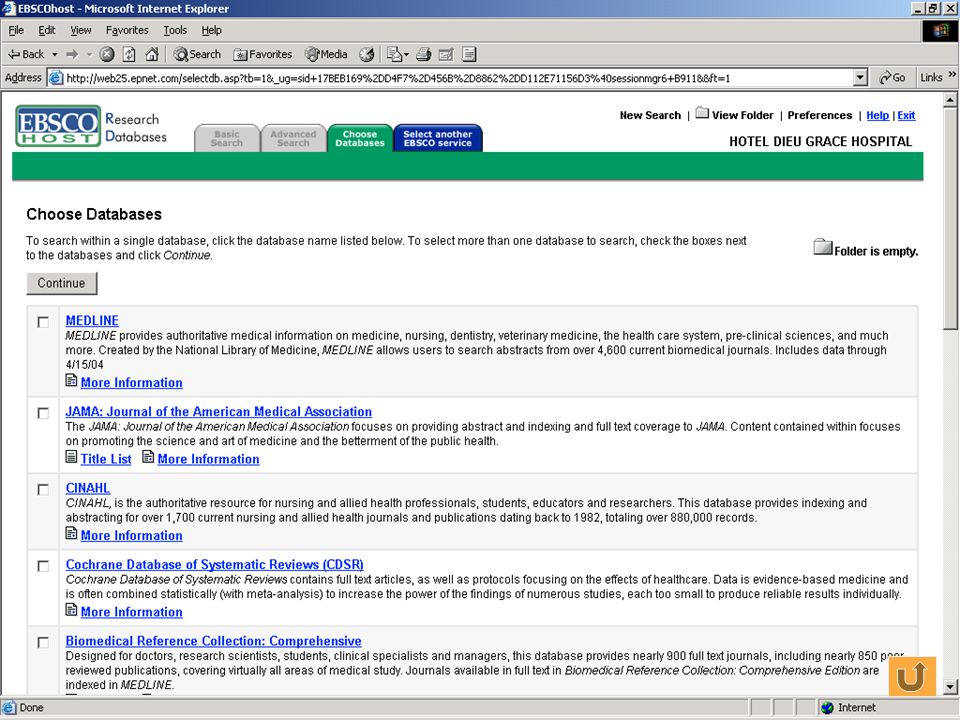960x720 pixels.
Task: Go back with the Back arrow button
Action: 26,54
